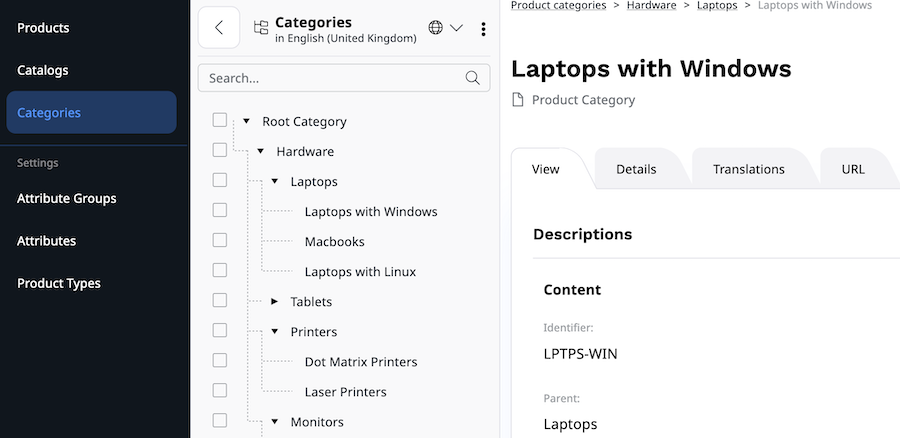The width and height of the screenshot is (900, 438).
Task: Click the search magnifier icon
Action: (x=473, y=78)
